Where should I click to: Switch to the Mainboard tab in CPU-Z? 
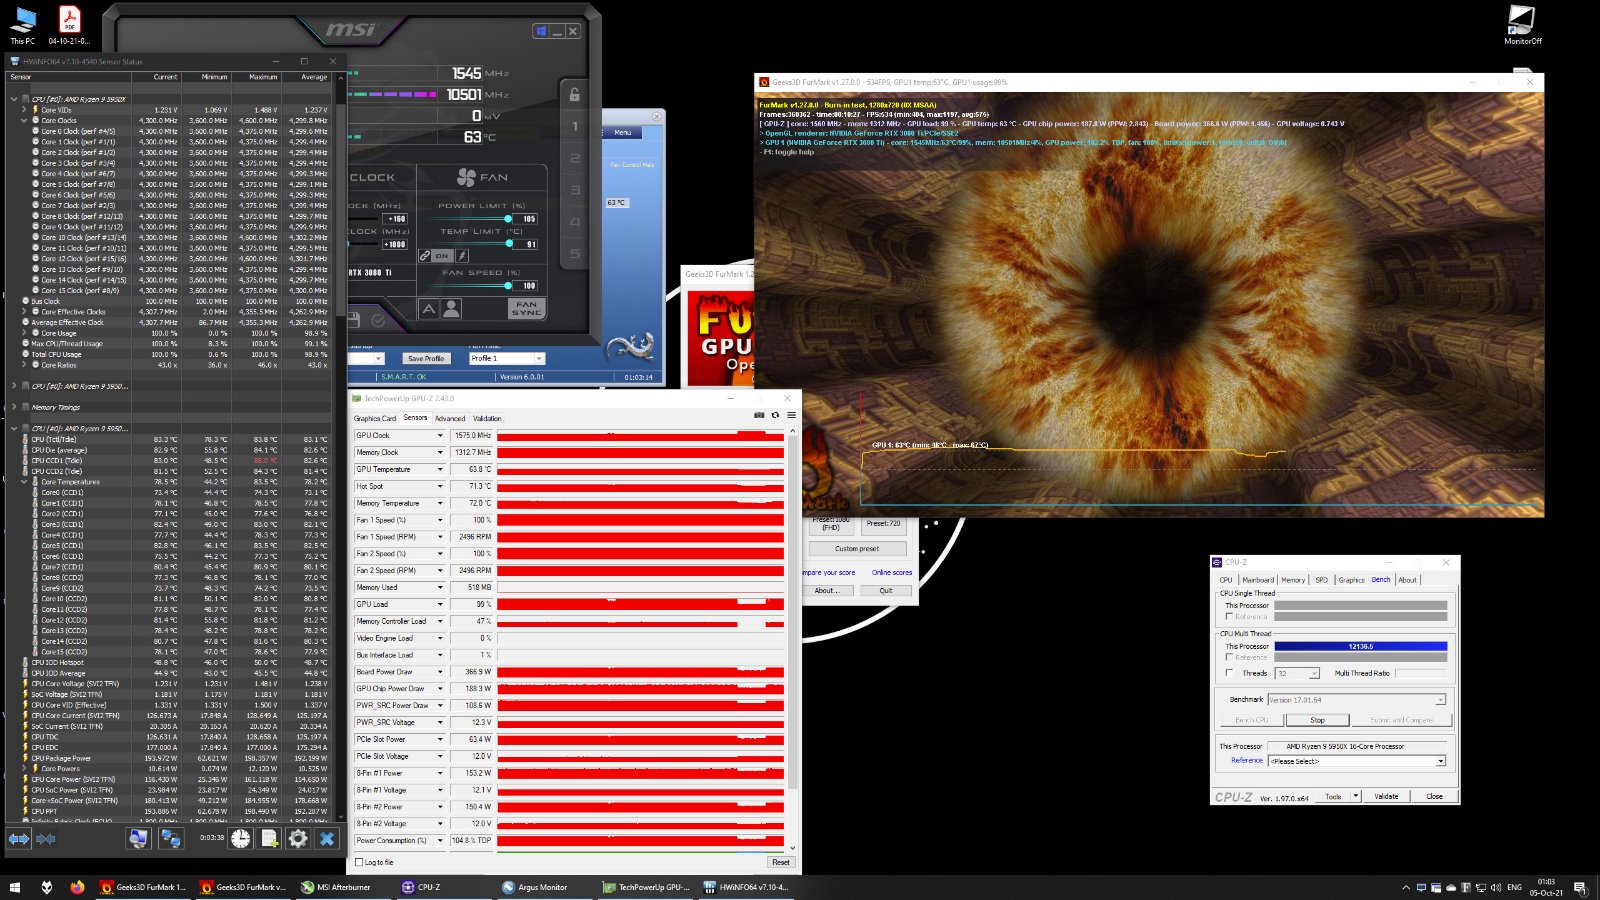click(x=1258, y=580)
